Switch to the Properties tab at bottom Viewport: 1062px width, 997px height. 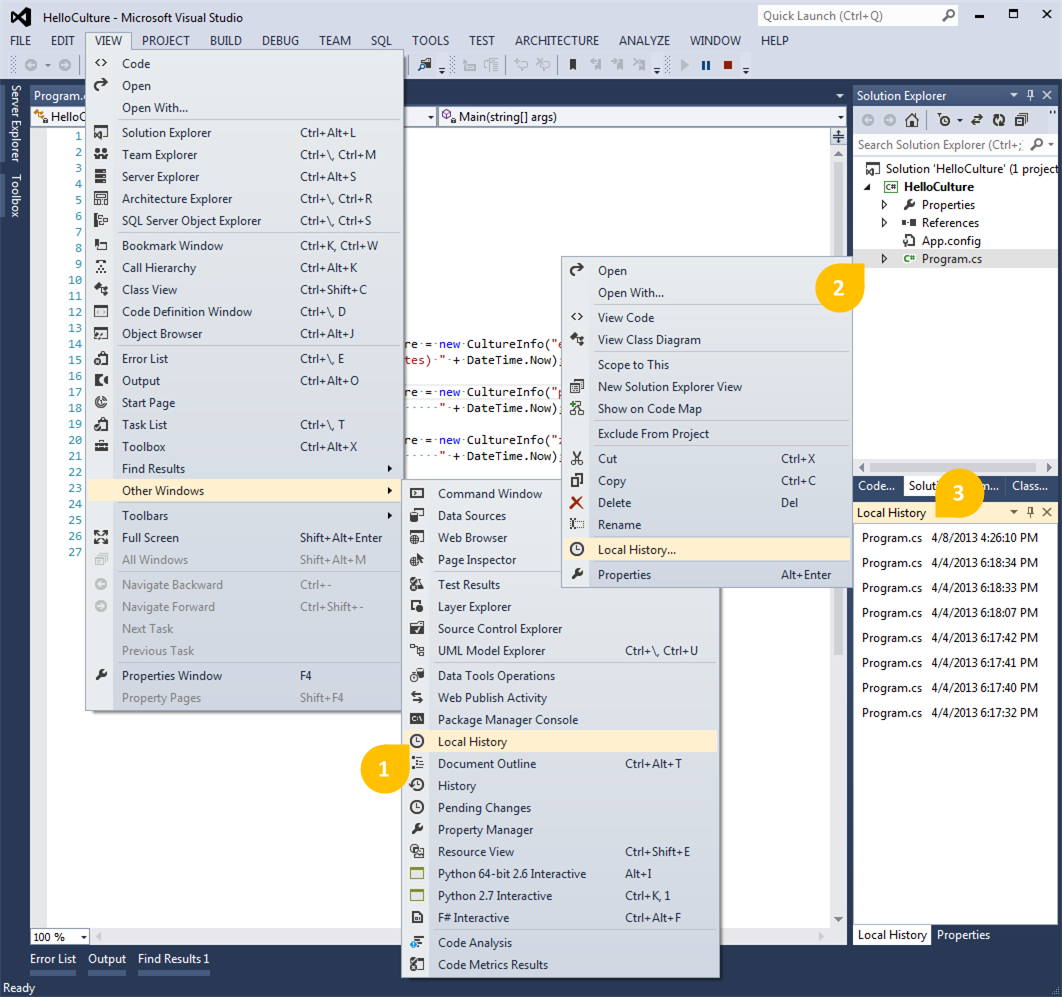point(962,935)
